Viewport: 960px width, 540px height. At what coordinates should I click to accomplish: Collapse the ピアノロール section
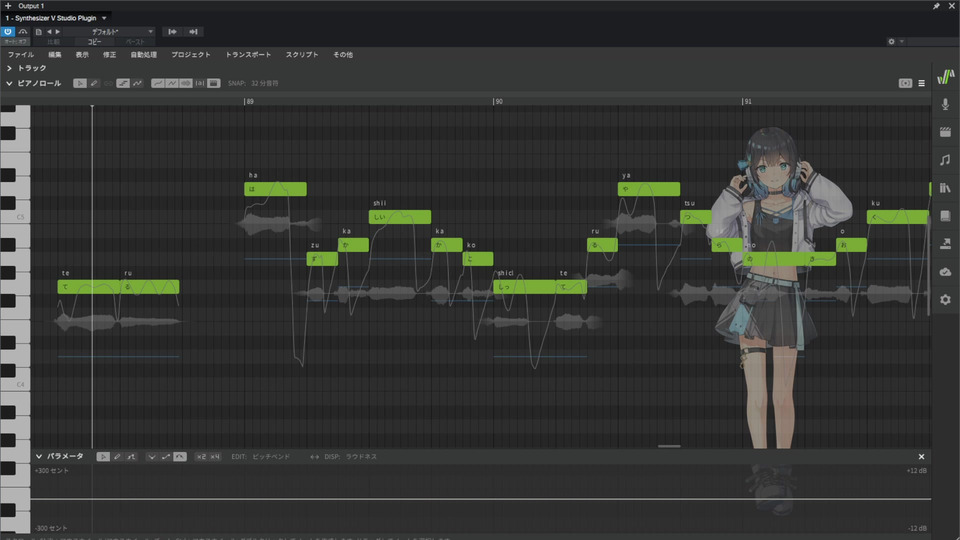tap(9, 83)
